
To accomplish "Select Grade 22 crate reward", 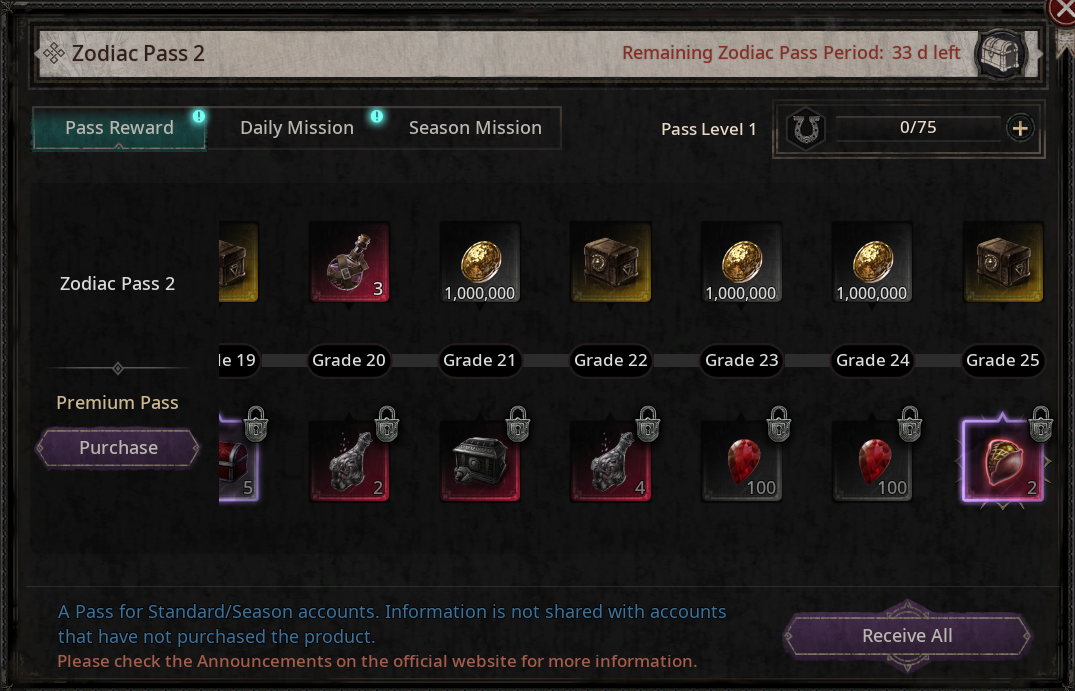I will click(611, 262).
